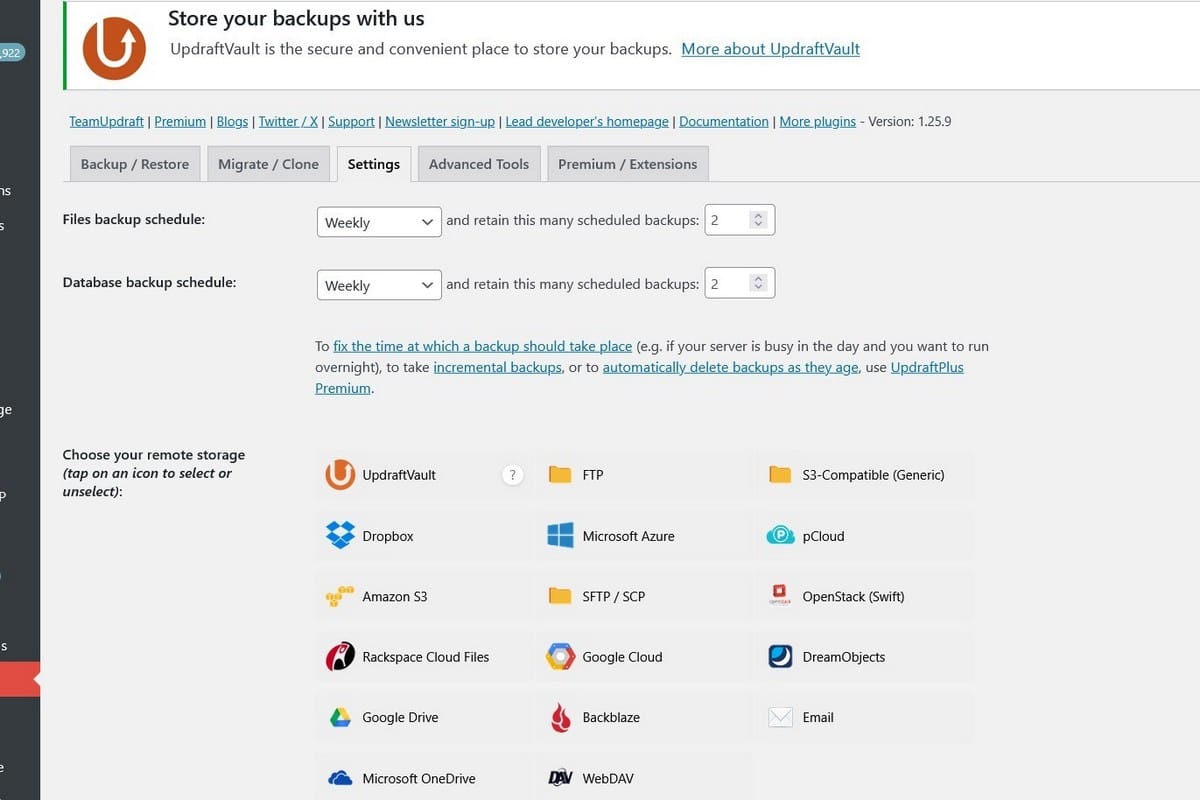Open the More about UpdraftVault link
Screen dimensions: 1200x800
(x=770, y=49)
